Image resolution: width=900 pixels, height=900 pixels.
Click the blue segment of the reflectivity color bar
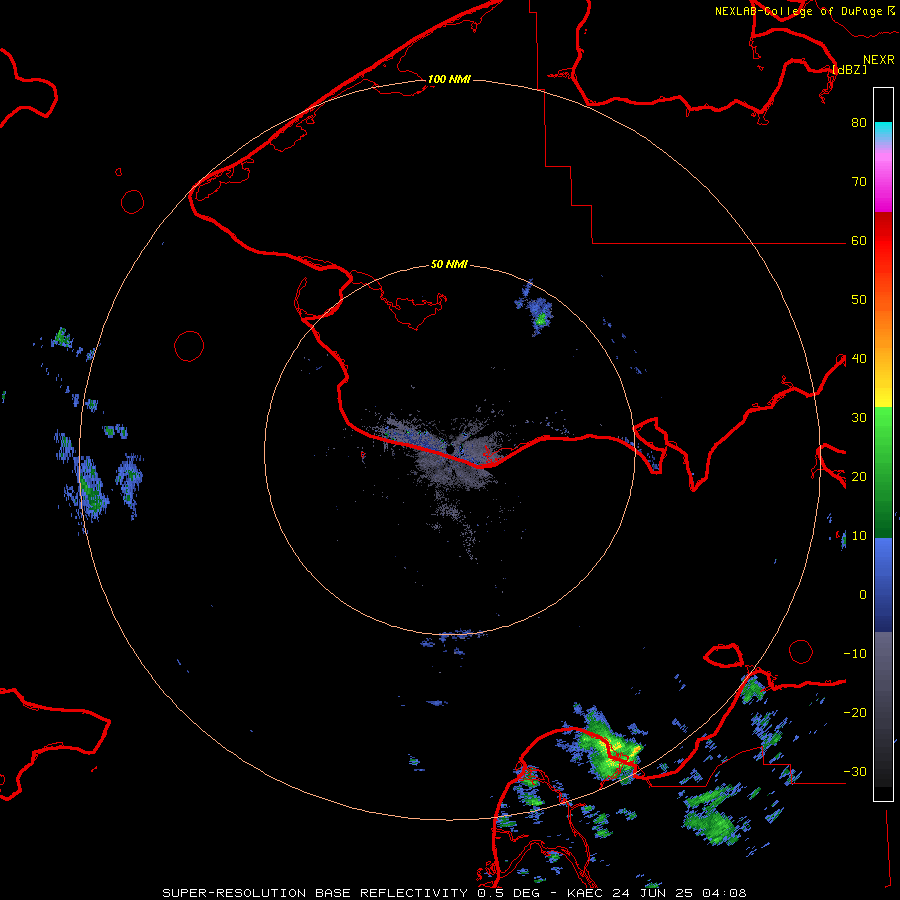(883, 584)
